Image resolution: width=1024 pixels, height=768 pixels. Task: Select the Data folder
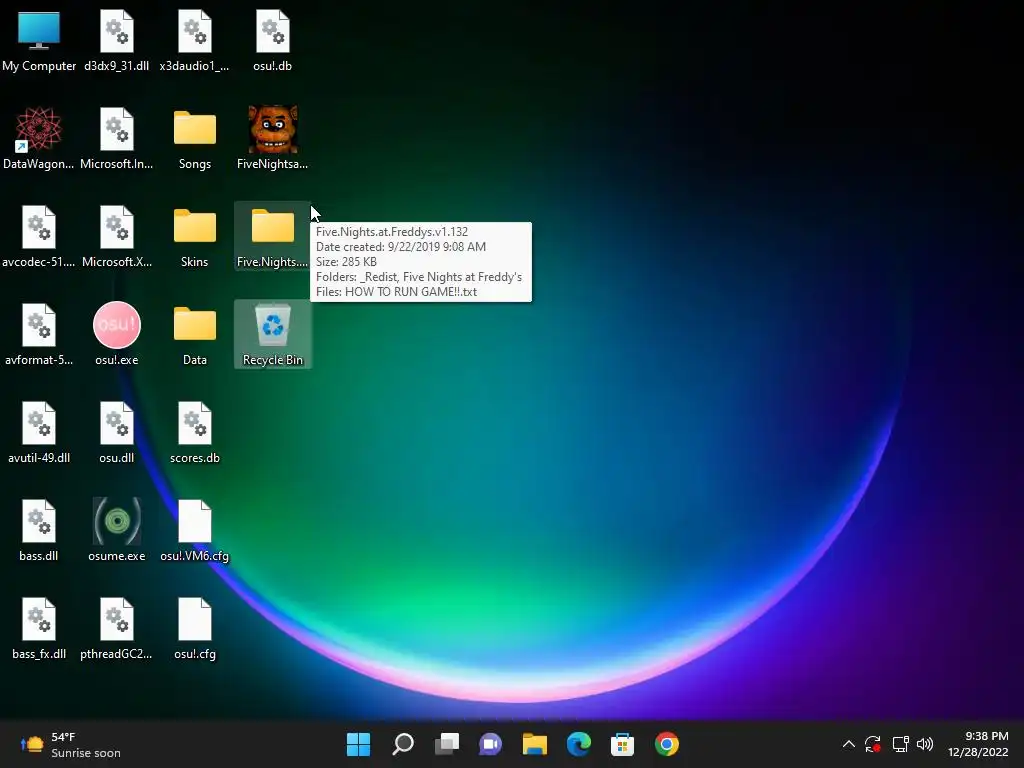[x=195, y=334]
